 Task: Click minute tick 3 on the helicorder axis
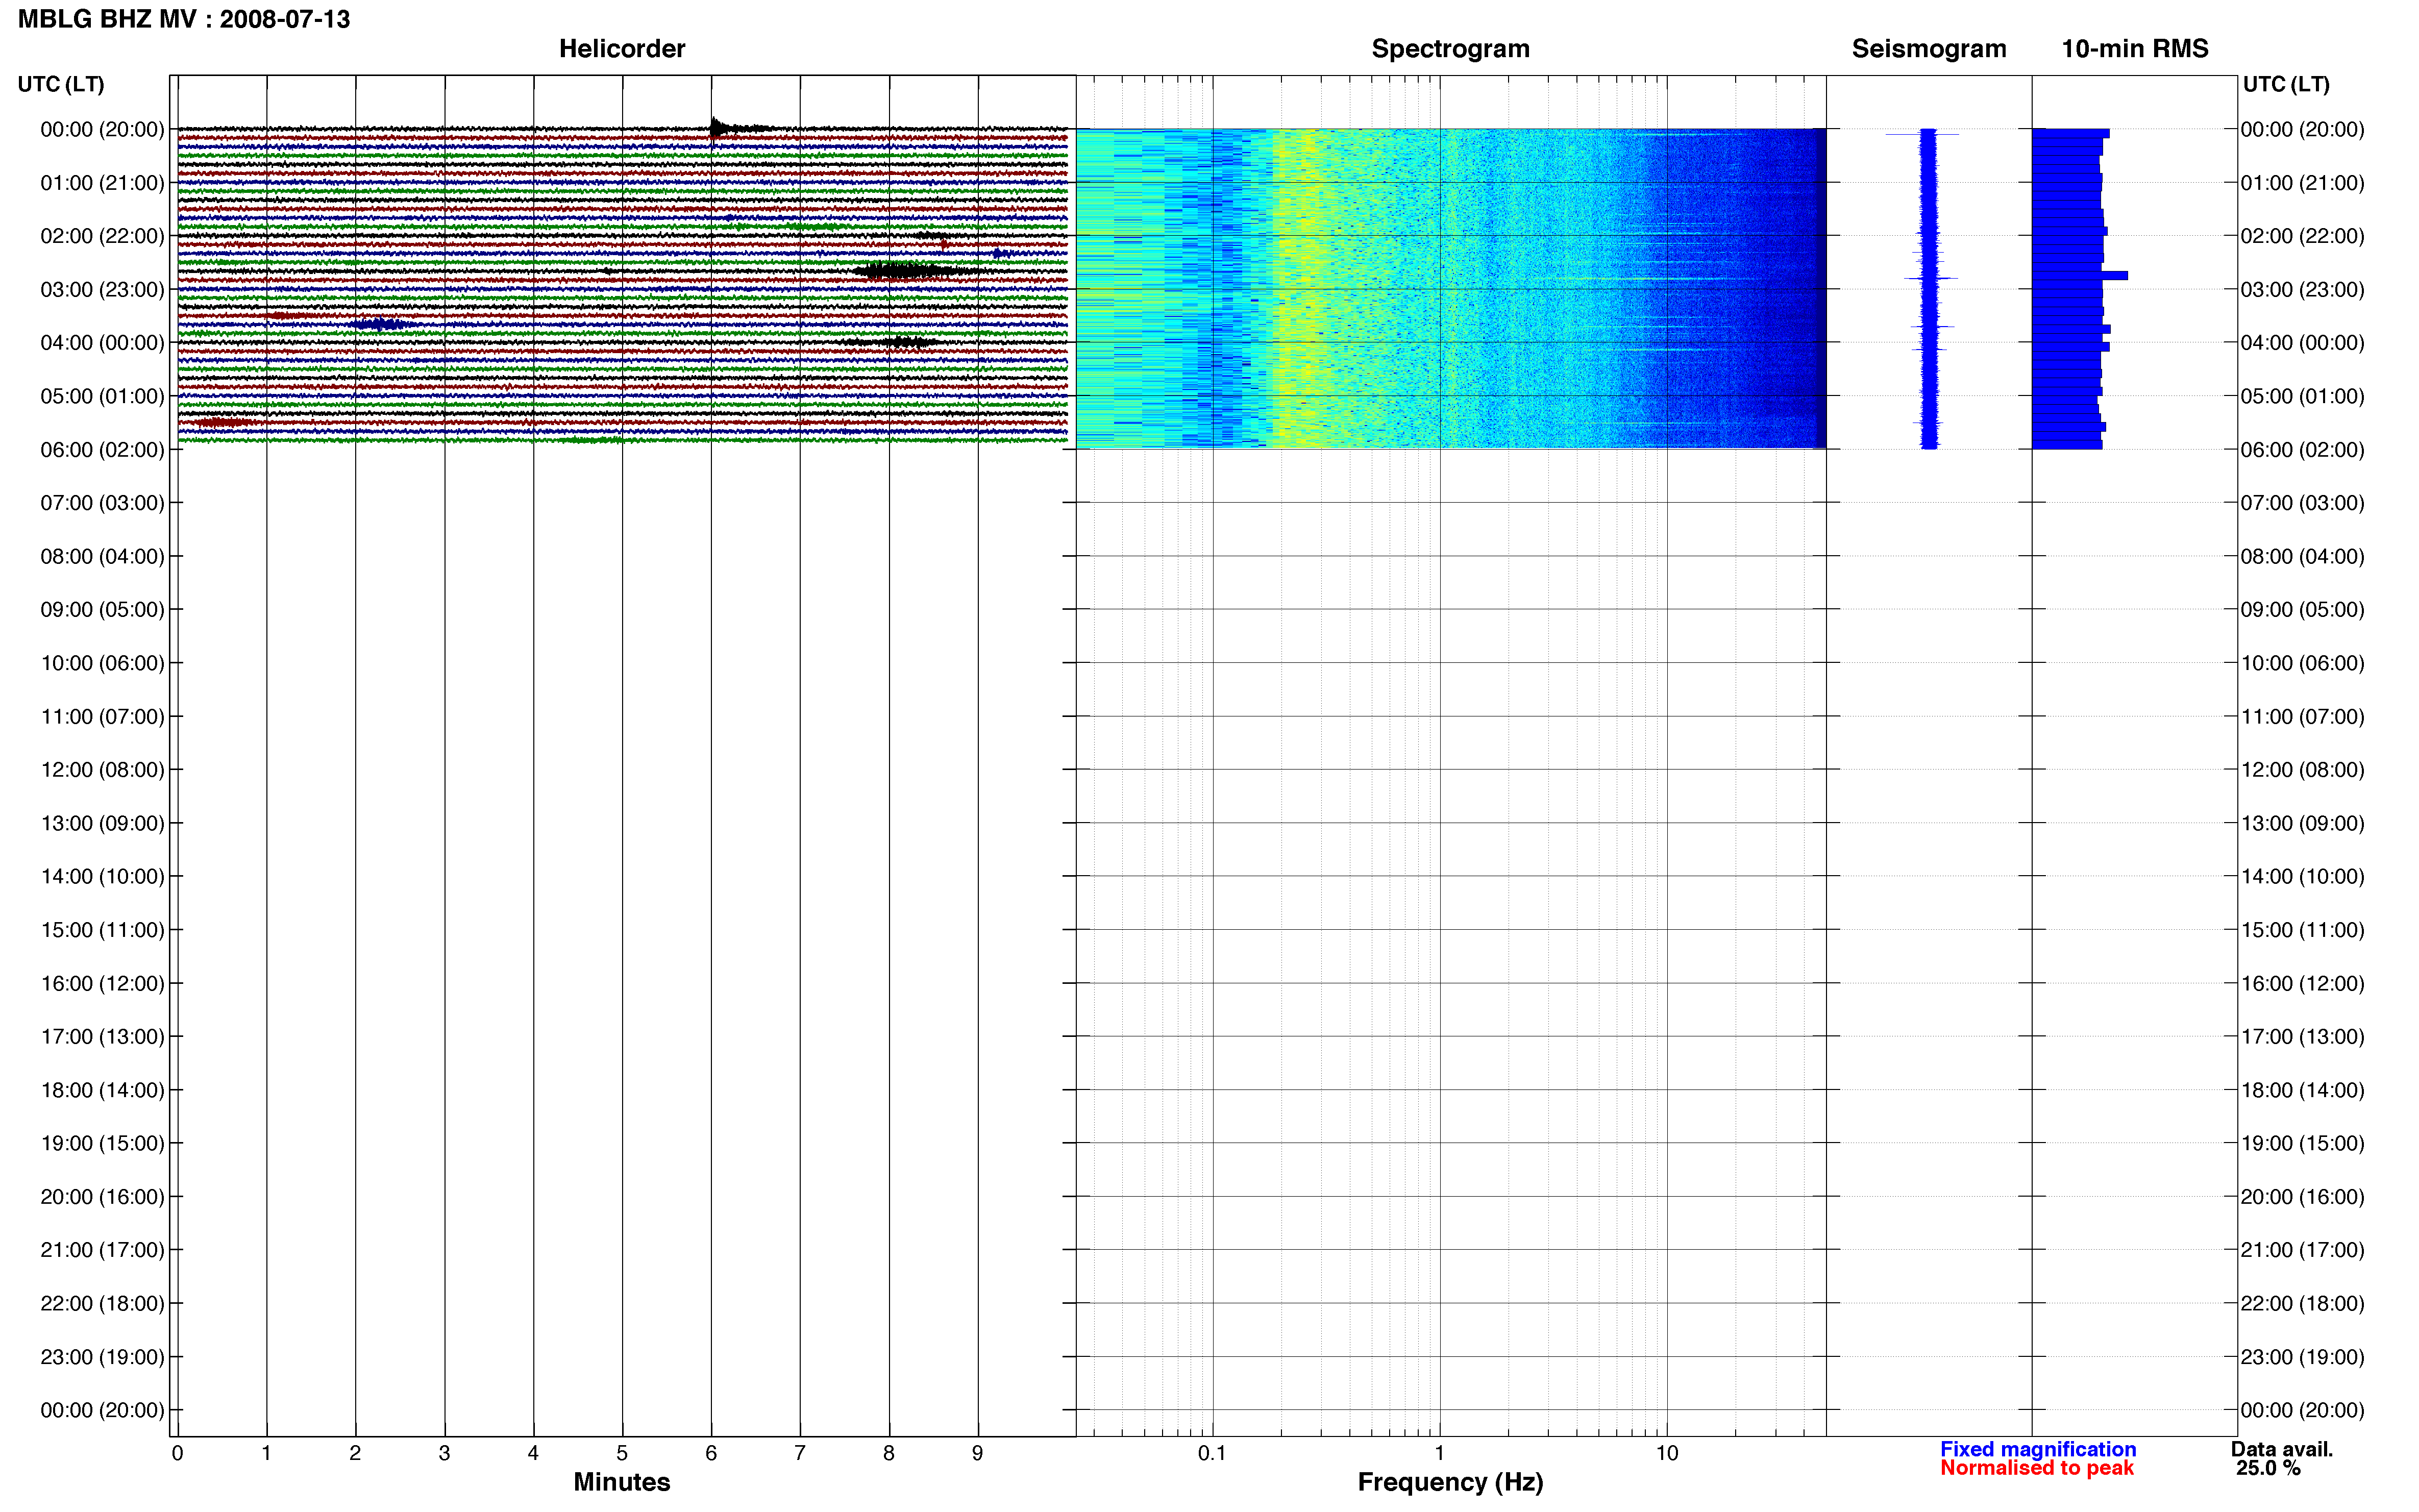pyautogui.click(x=444, y=1453)
